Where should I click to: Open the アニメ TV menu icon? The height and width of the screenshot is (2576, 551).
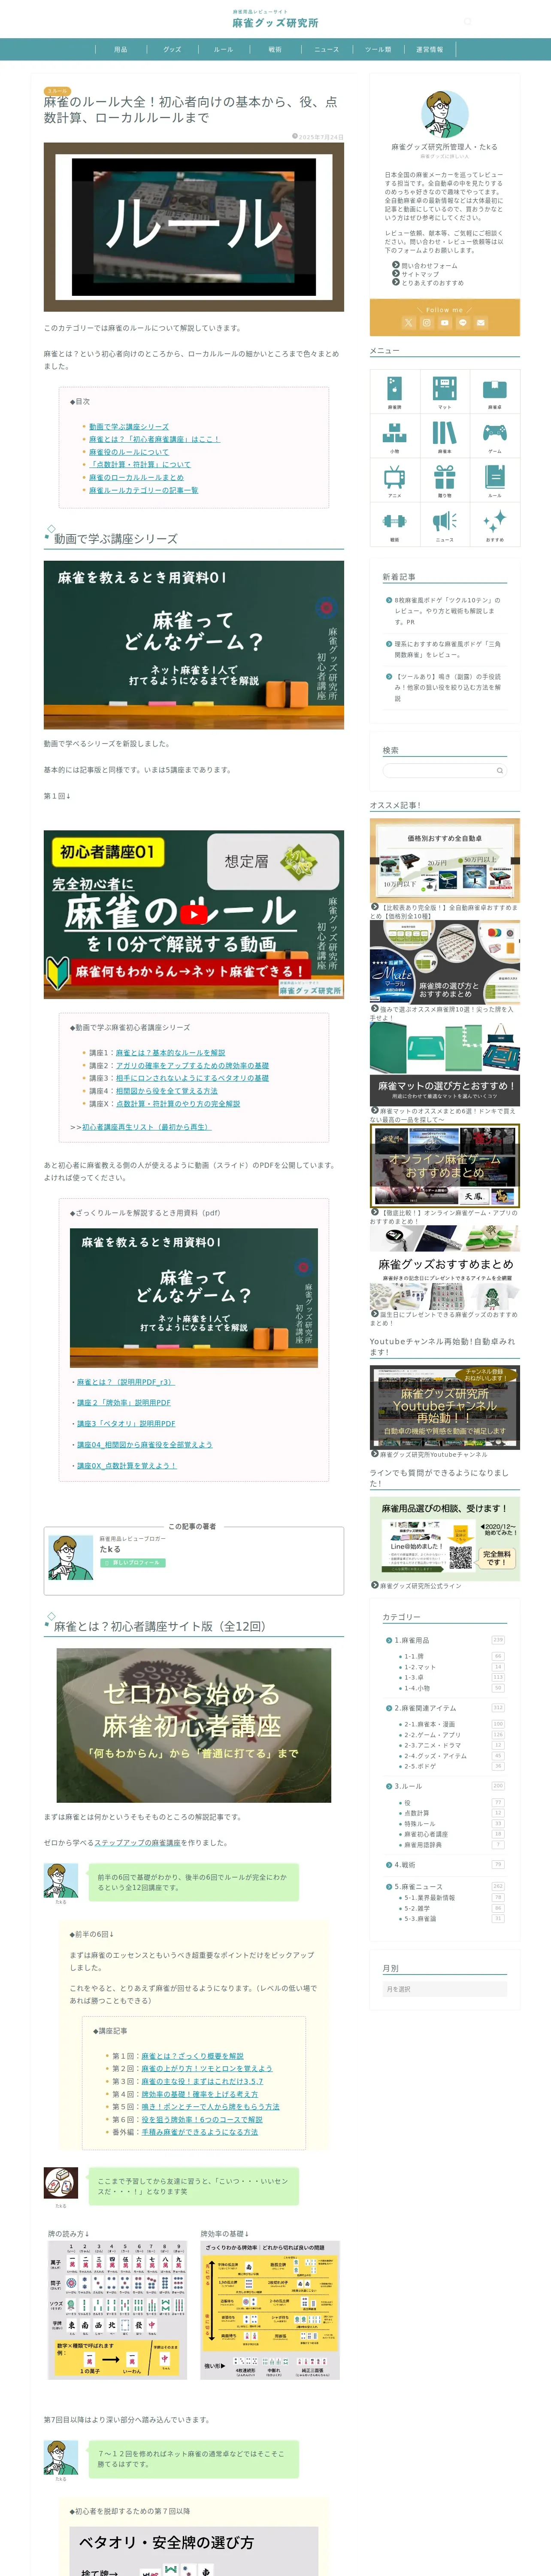pyautogui.click(x=394, y=477)
